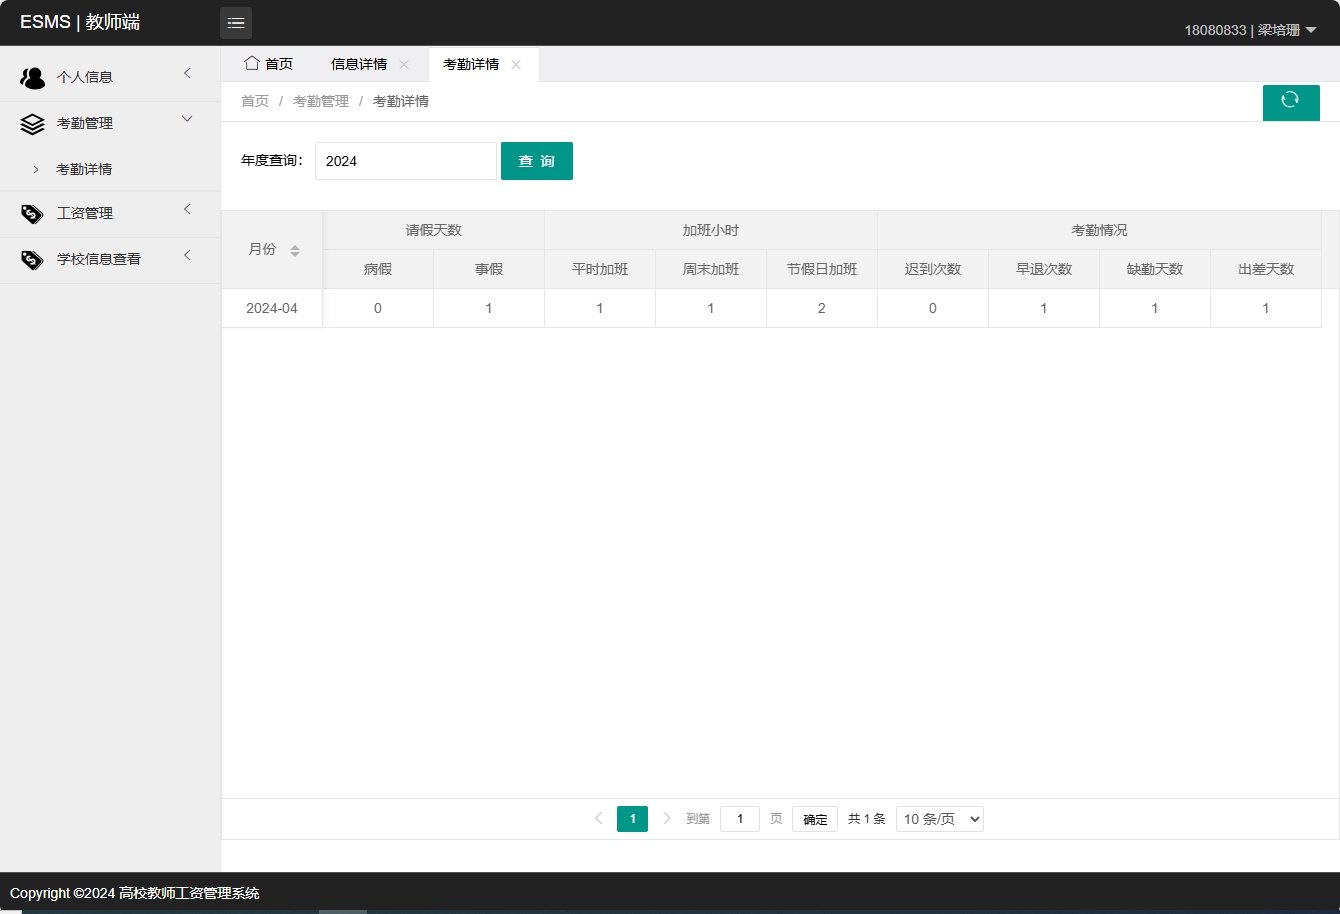
Task: Click the 考勤管理 layers icon
Action: 33,122
